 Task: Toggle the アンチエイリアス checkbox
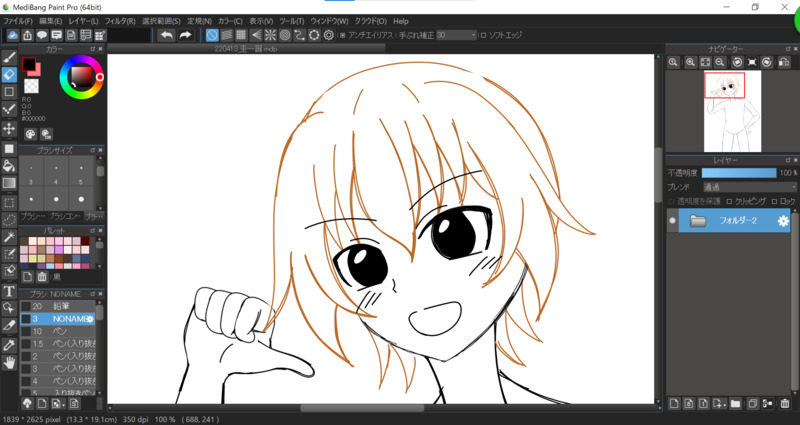coord(342,36)
